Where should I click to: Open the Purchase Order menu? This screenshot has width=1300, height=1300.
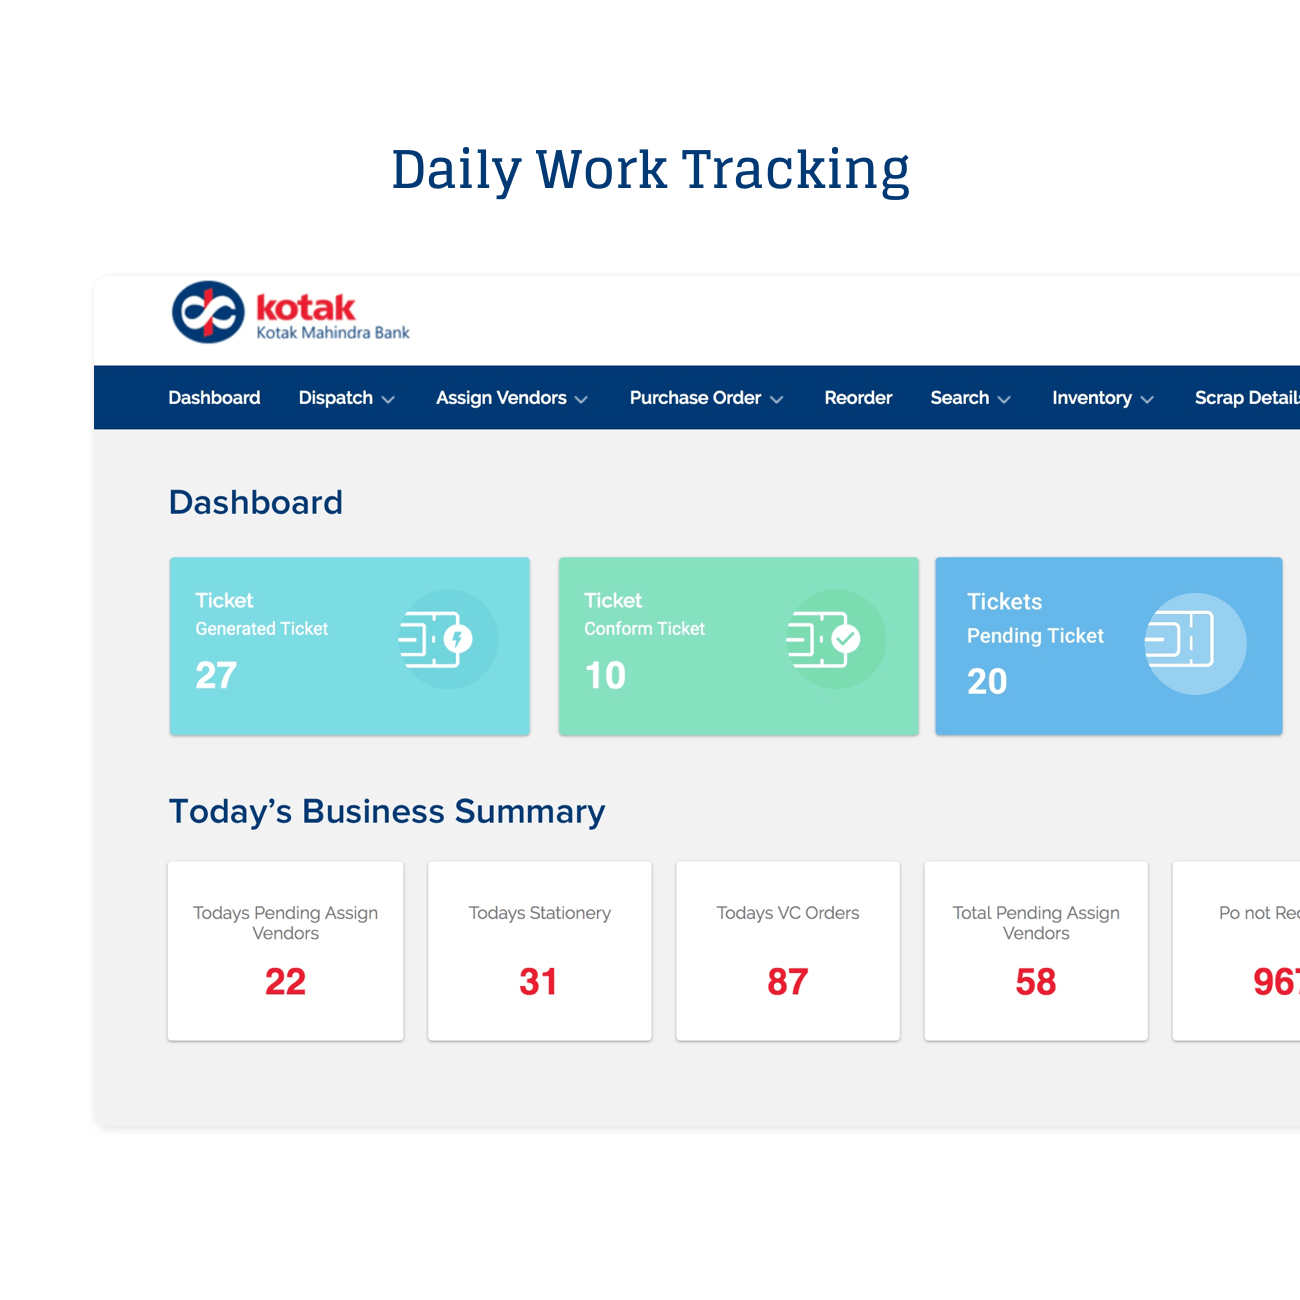pyautogui.click(x=706, y=398)
